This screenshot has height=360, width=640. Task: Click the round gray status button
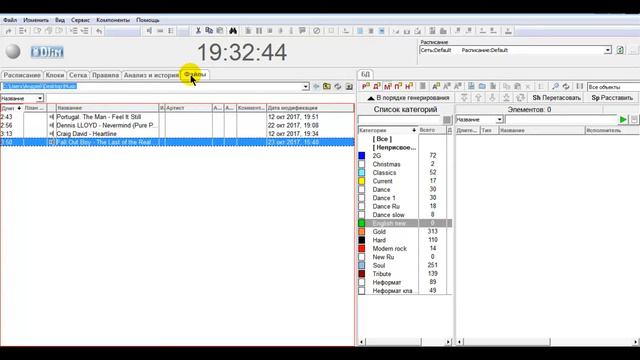pyautogui.click(x=13, y=51)
